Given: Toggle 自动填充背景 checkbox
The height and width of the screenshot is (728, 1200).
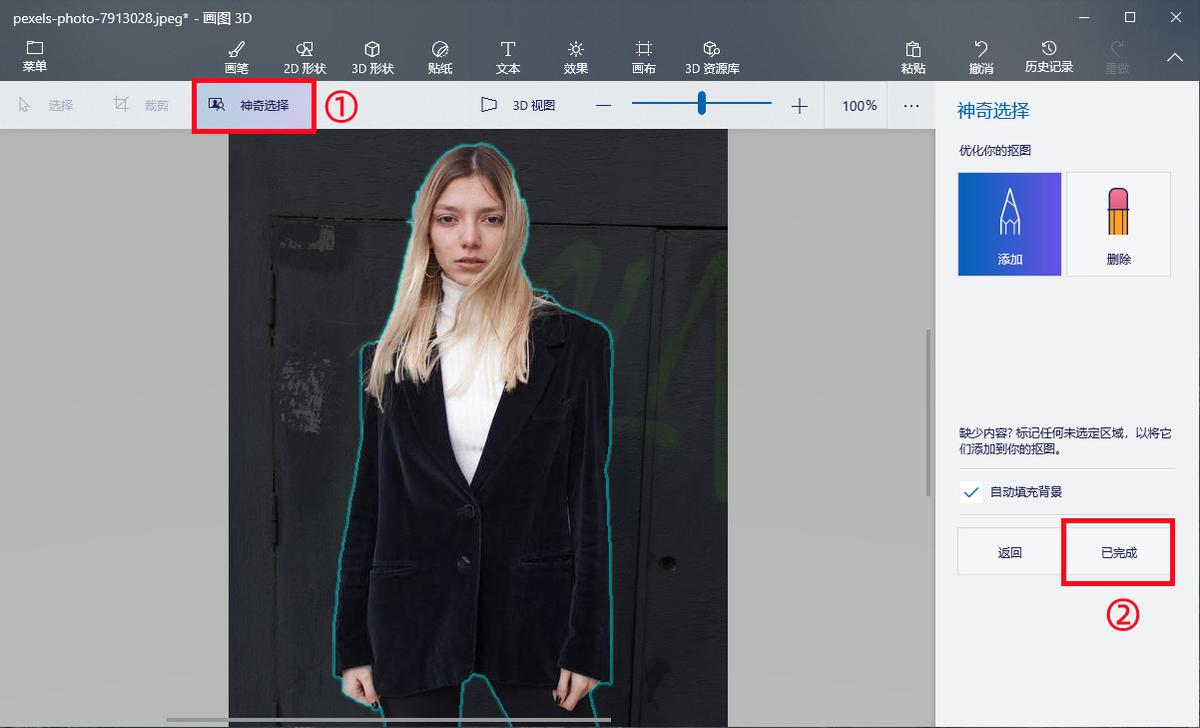Looking at the screenshot, I should [x=970, y=492].
